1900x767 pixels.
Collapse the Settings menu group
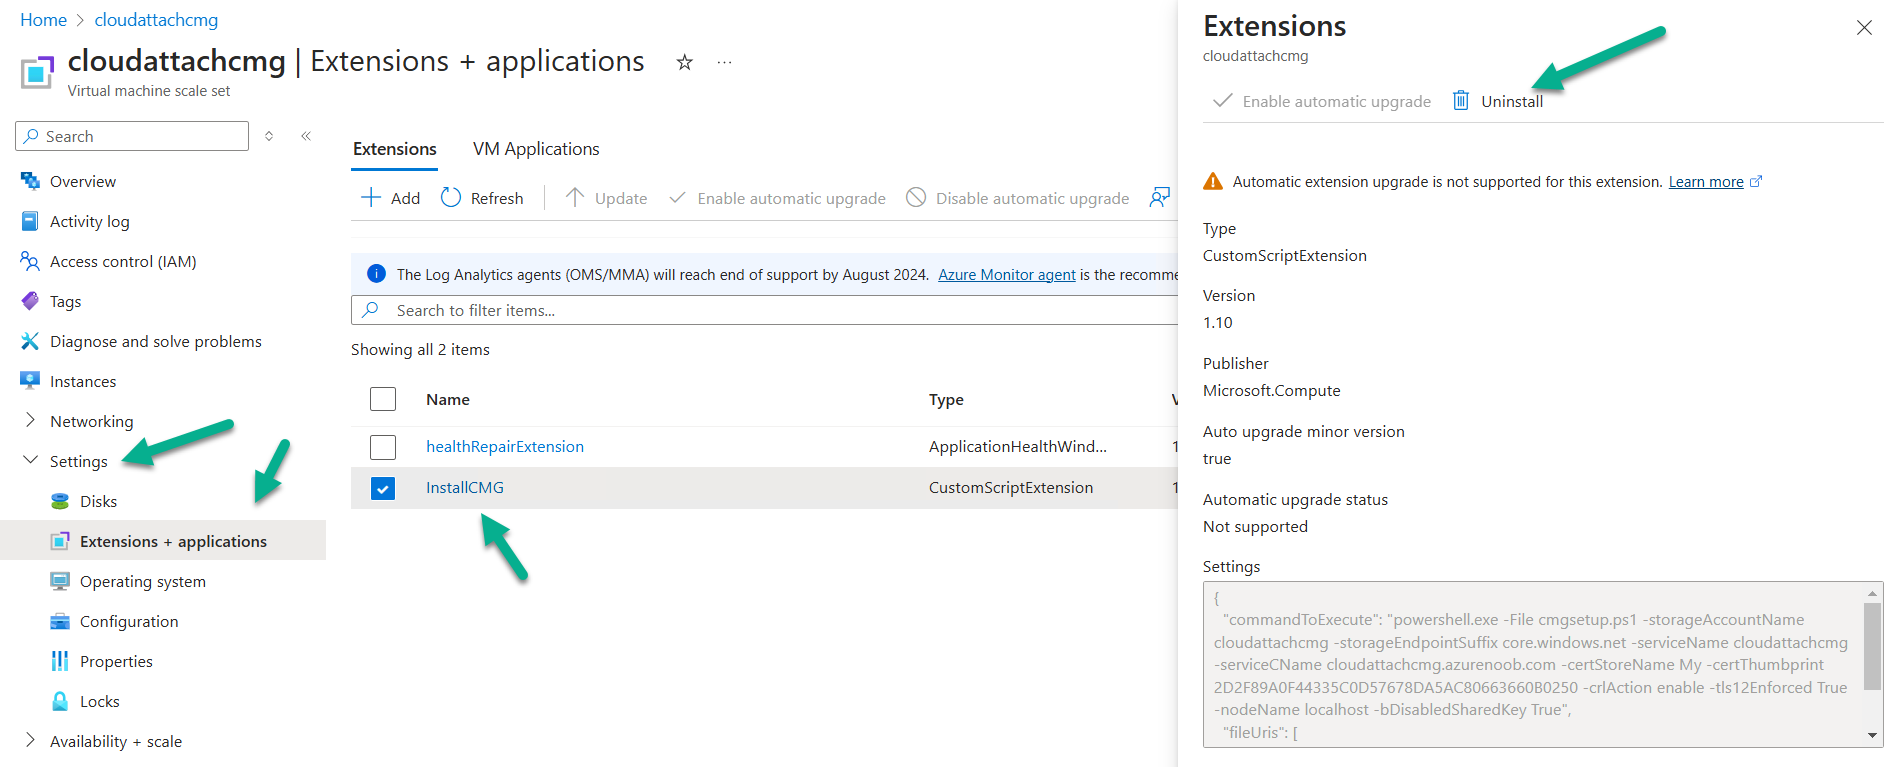pyautogui.click(x=30, y=461)
